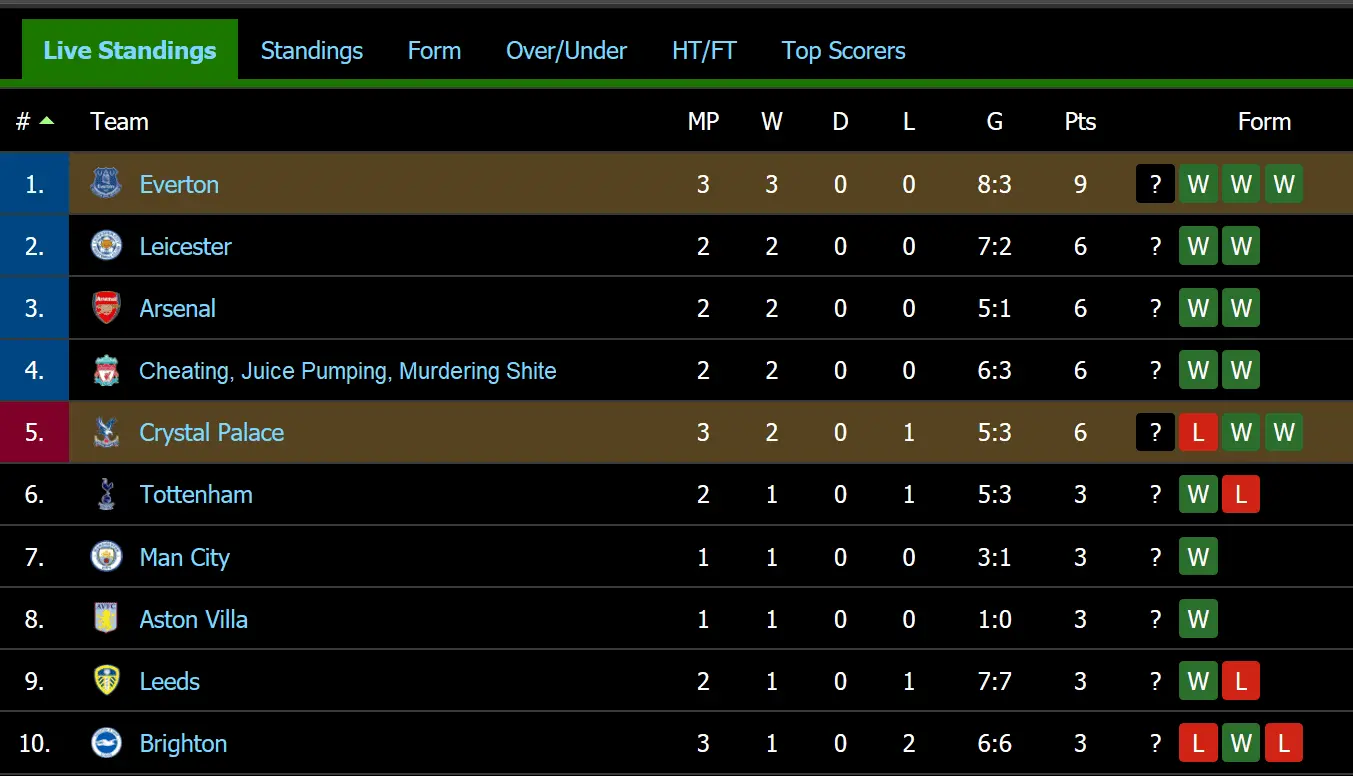Switch to the Standings tab
The image size is (1353, 776).
tap(311, 51)
